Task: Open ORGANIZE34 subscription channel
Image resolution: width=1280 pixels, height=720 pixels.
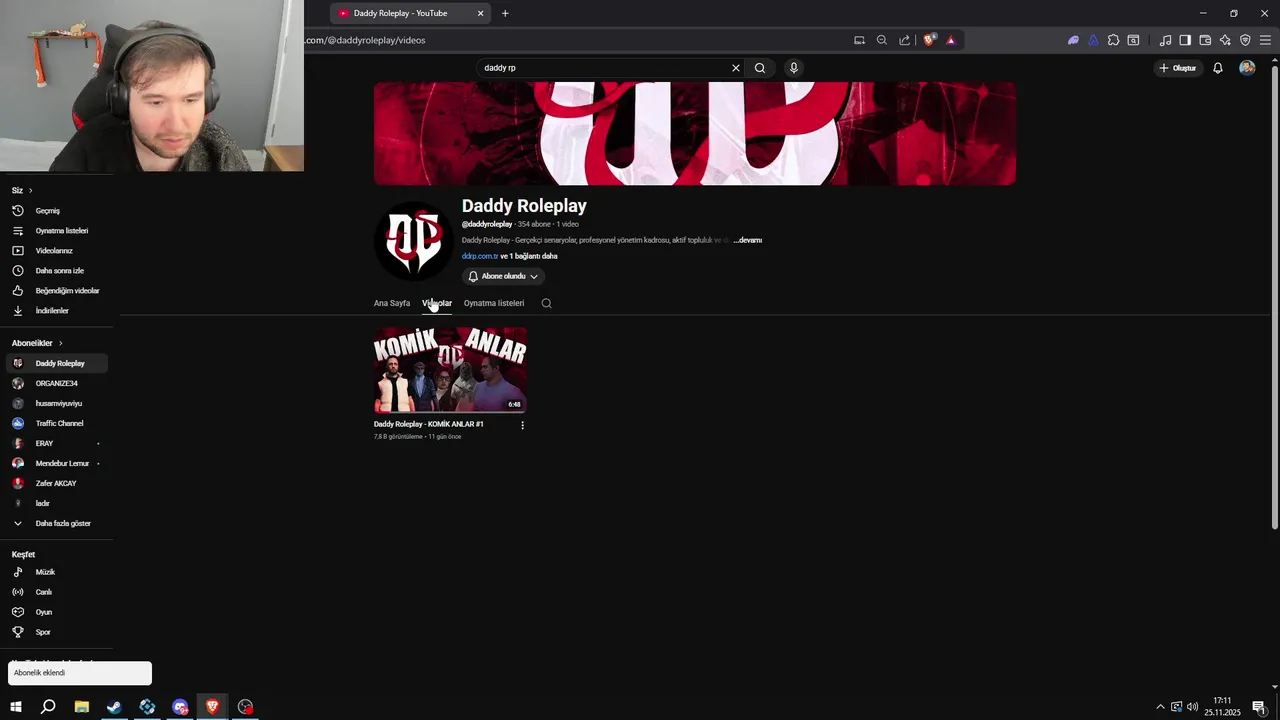Action: click(x=56, y=383)
